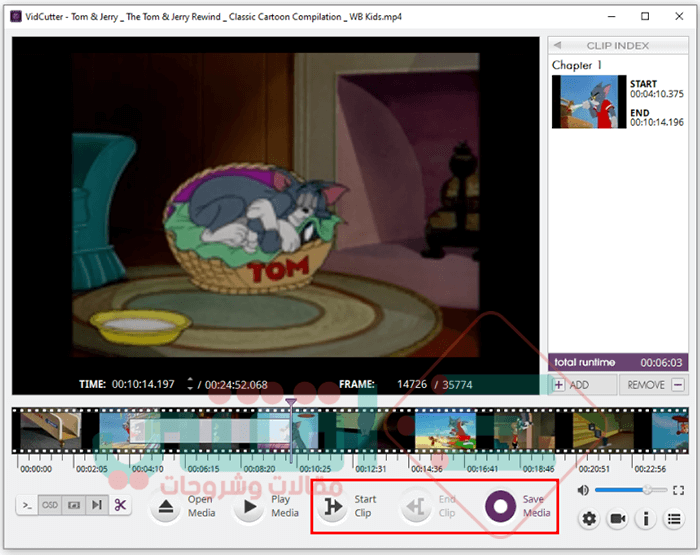Enter fullscreen with the corner-brackets icon
The image size is (700, 555).
click(x=679, y=490)
